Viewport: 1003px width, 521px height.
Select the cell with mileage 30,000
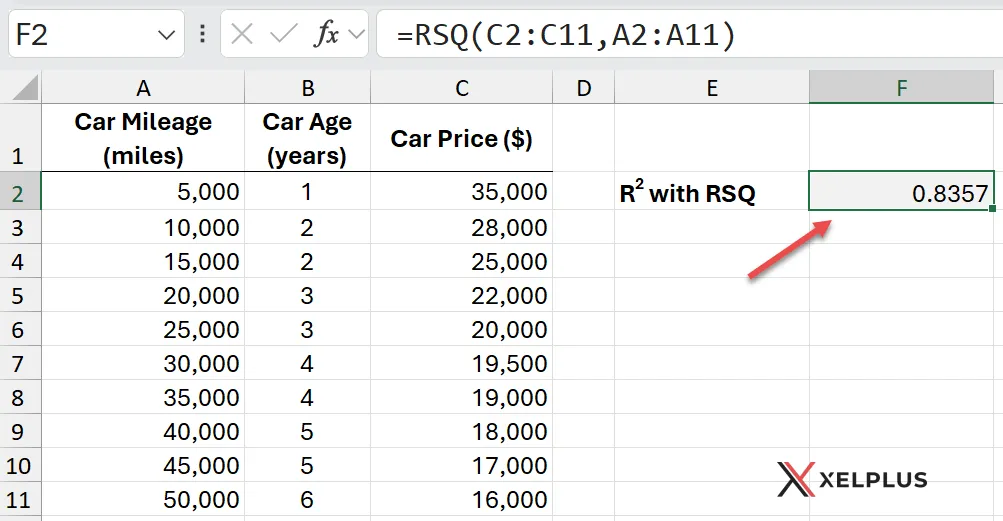tap(143, 363)
